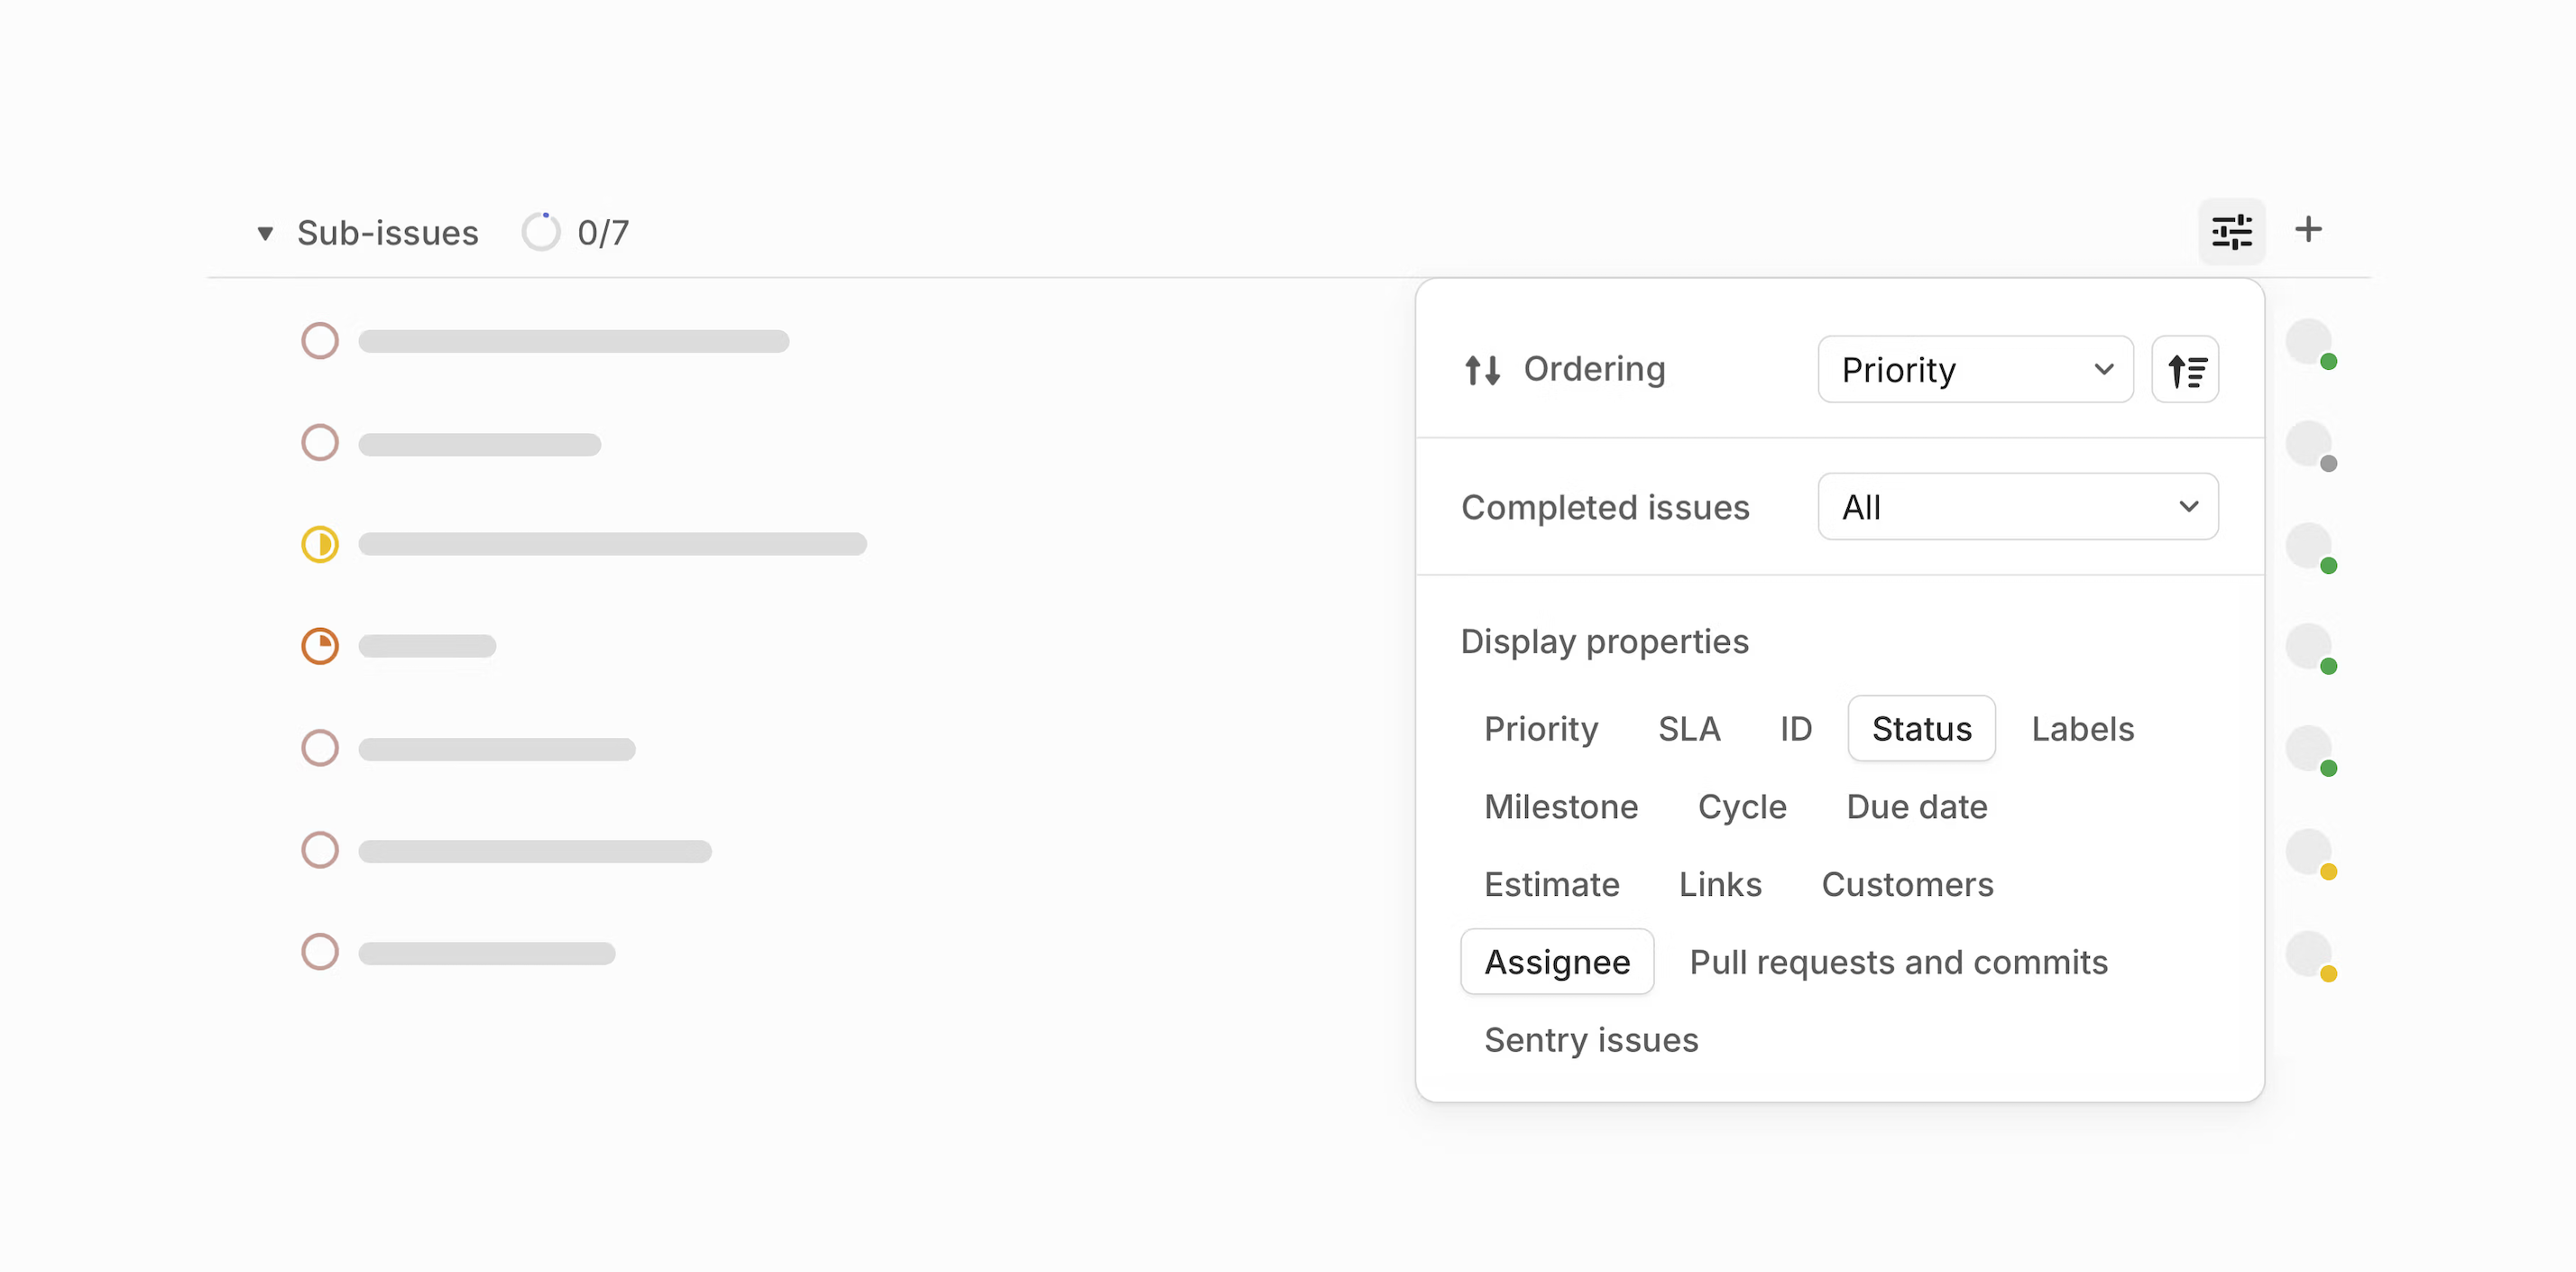Click the orange status icon on the fourth sub-issue

[x=319, y=646]
